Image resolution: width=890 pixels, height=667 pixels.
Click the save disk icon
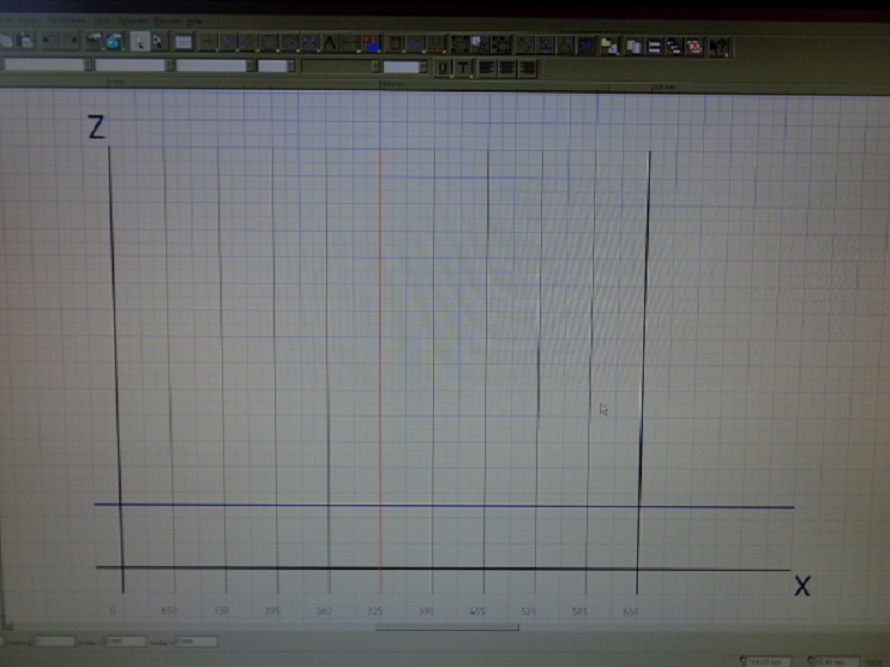[x=24, y=41]
